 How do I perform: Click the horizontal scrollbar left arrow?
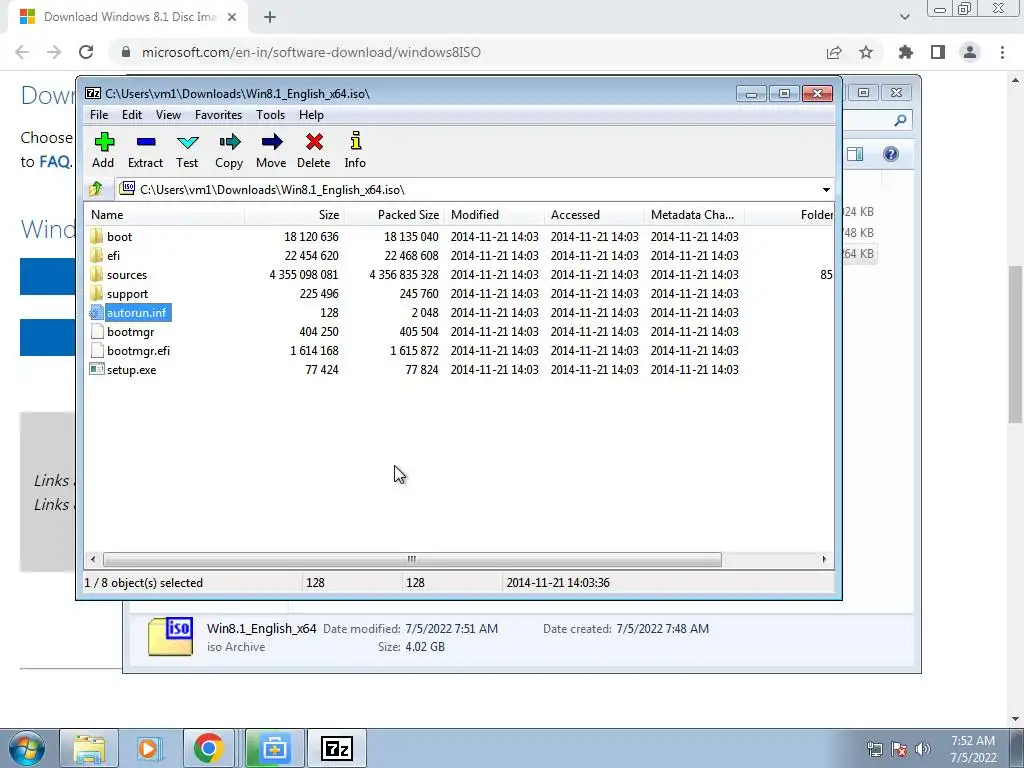tap(93, 559)
